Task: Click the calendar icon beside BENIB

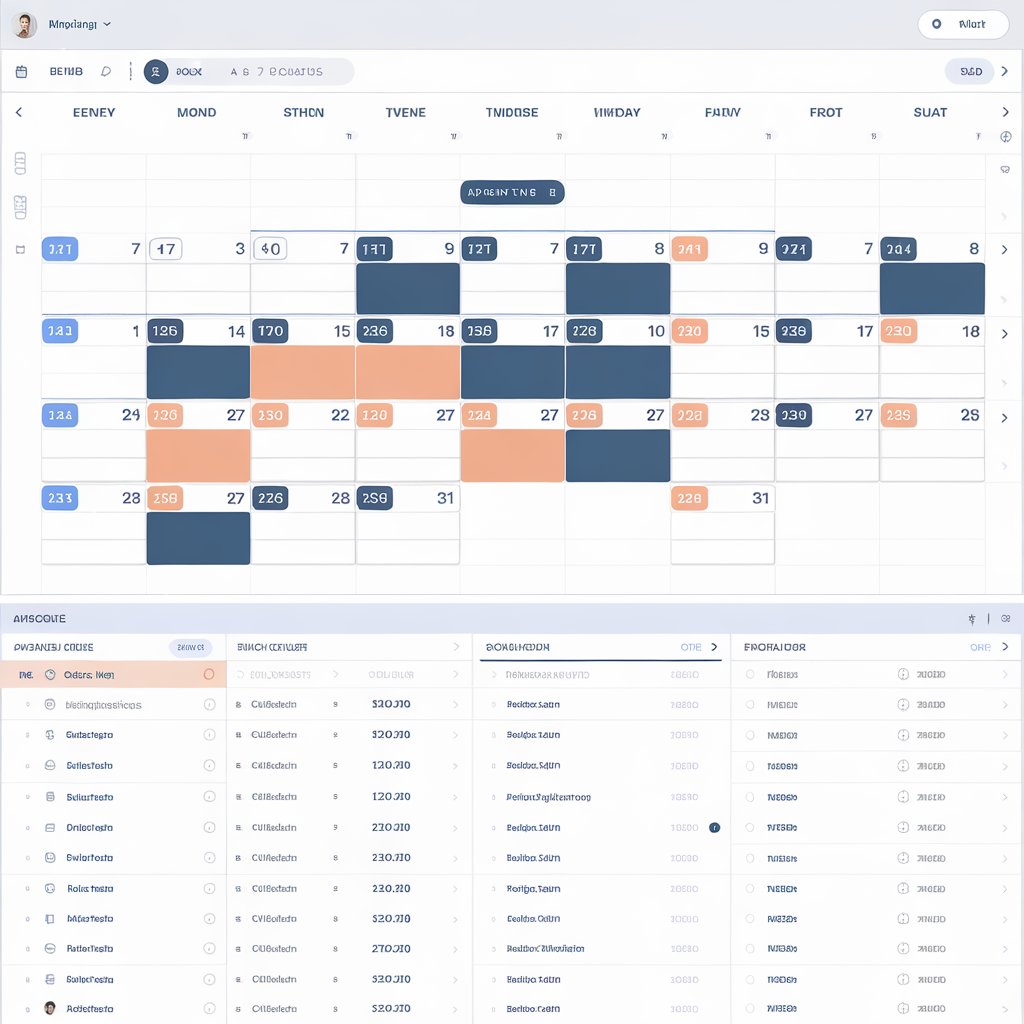Action: point(21,72)
